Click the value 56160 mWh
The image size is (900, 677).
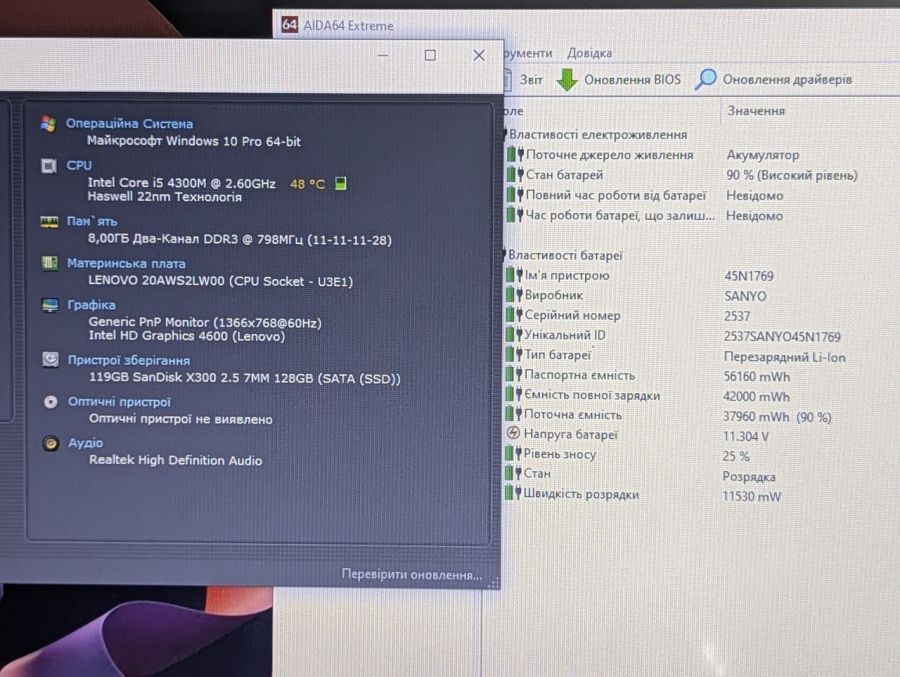tap(757, 376)
